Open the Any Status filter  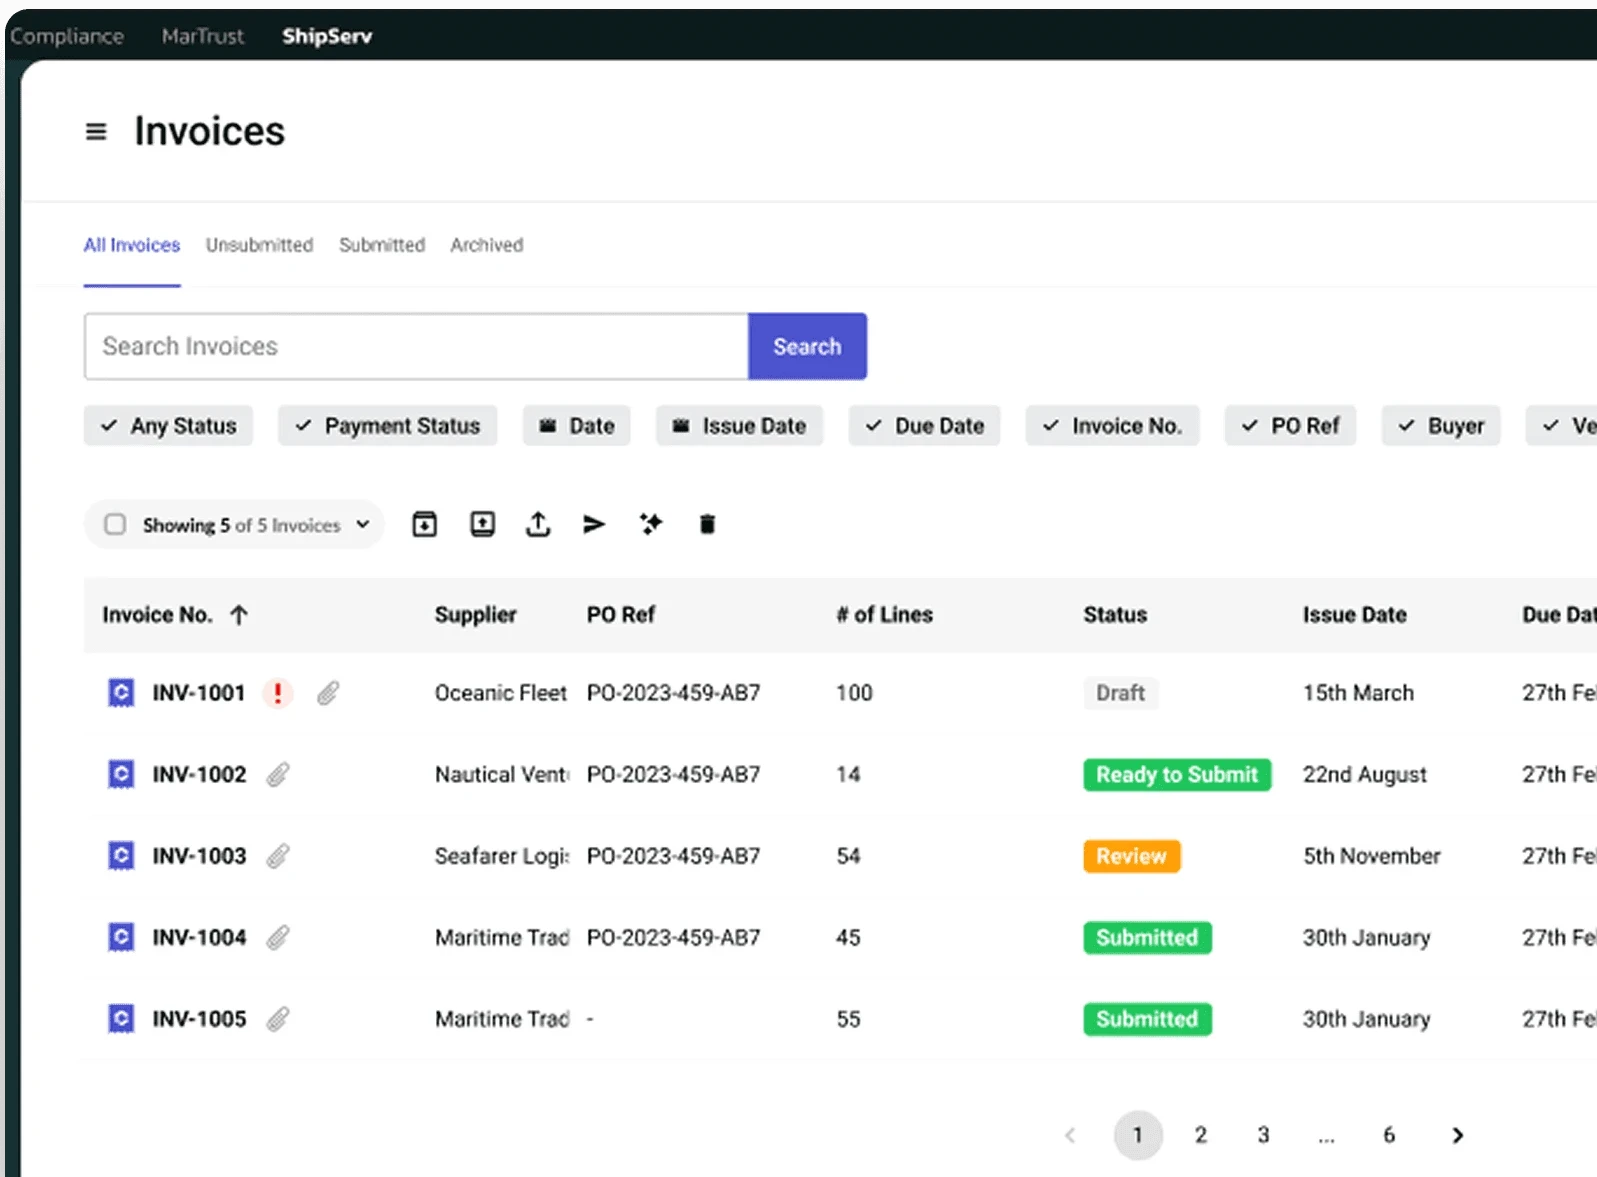click(x=168, y=426)
